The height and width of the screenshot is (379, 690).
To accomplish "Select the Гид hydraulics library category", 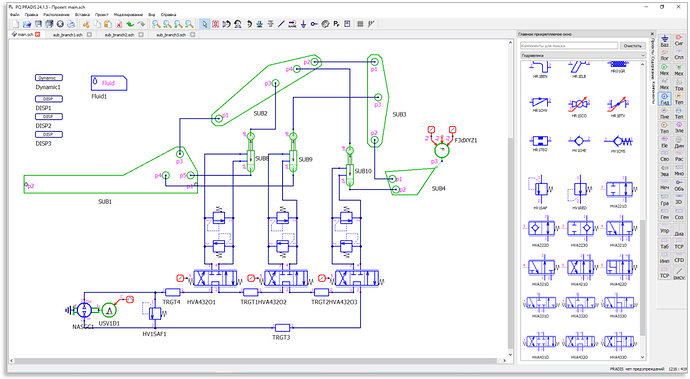I will tap(664, 99).
